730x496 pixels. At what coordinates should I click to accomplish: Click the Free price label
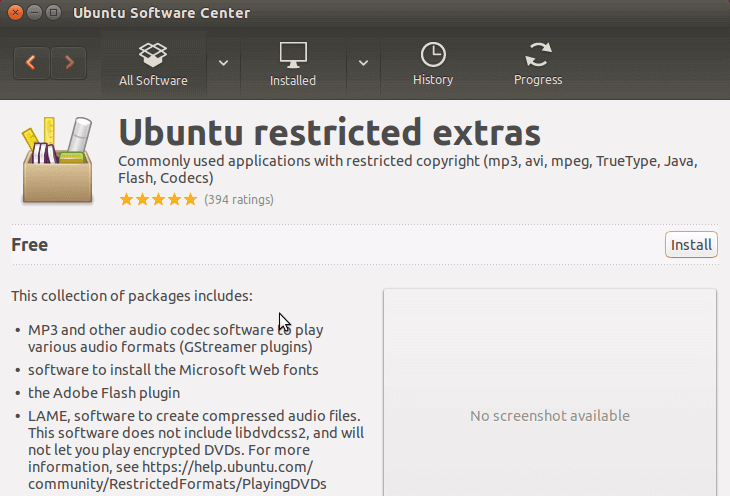coord(29,245)
